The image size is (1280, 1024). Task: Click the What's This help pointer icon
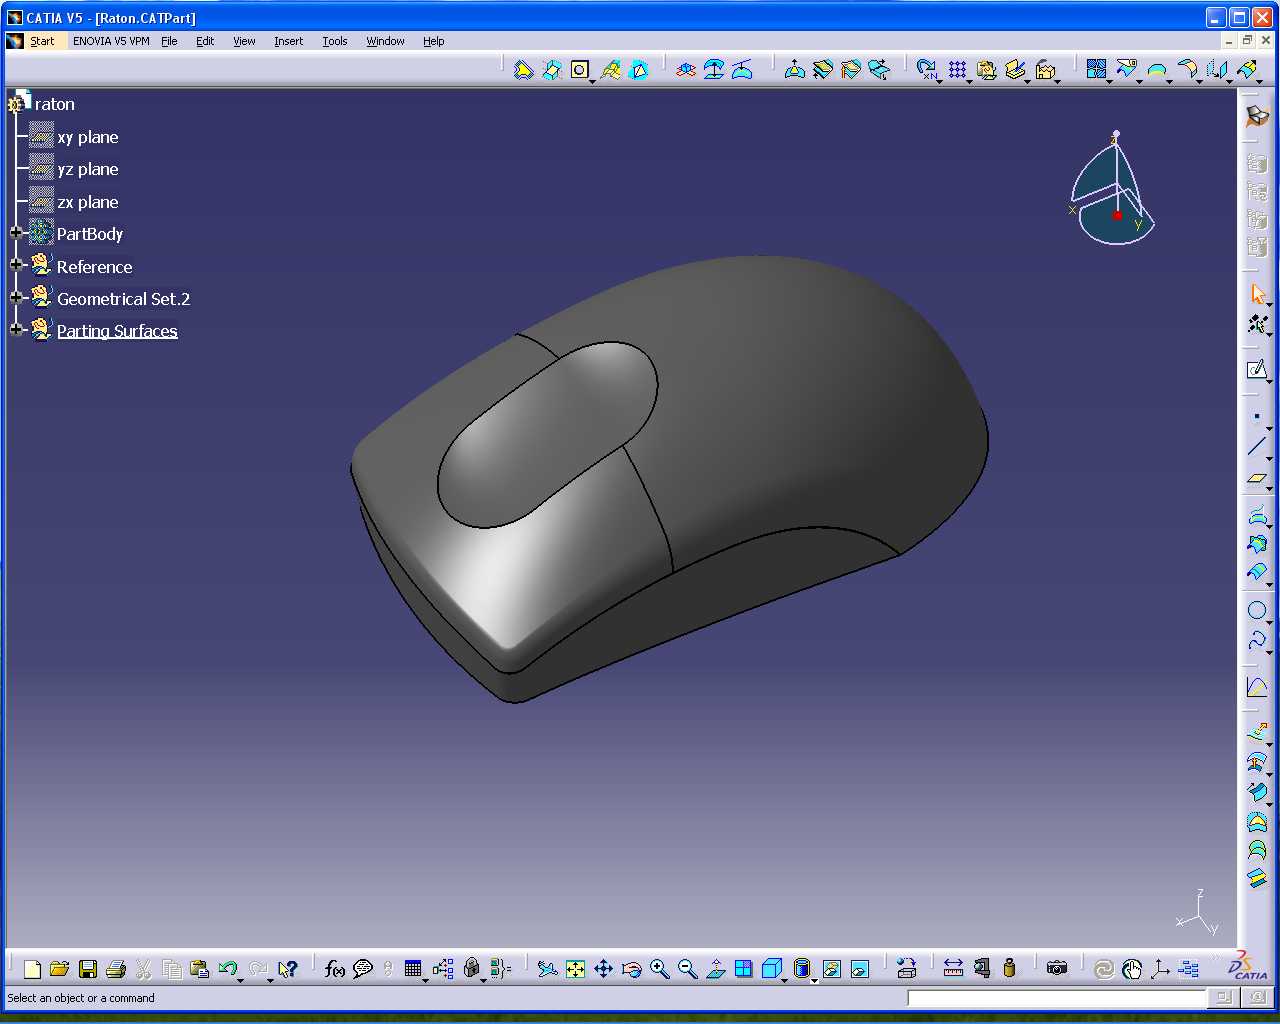pyautogui.click(x=287, y=969)
